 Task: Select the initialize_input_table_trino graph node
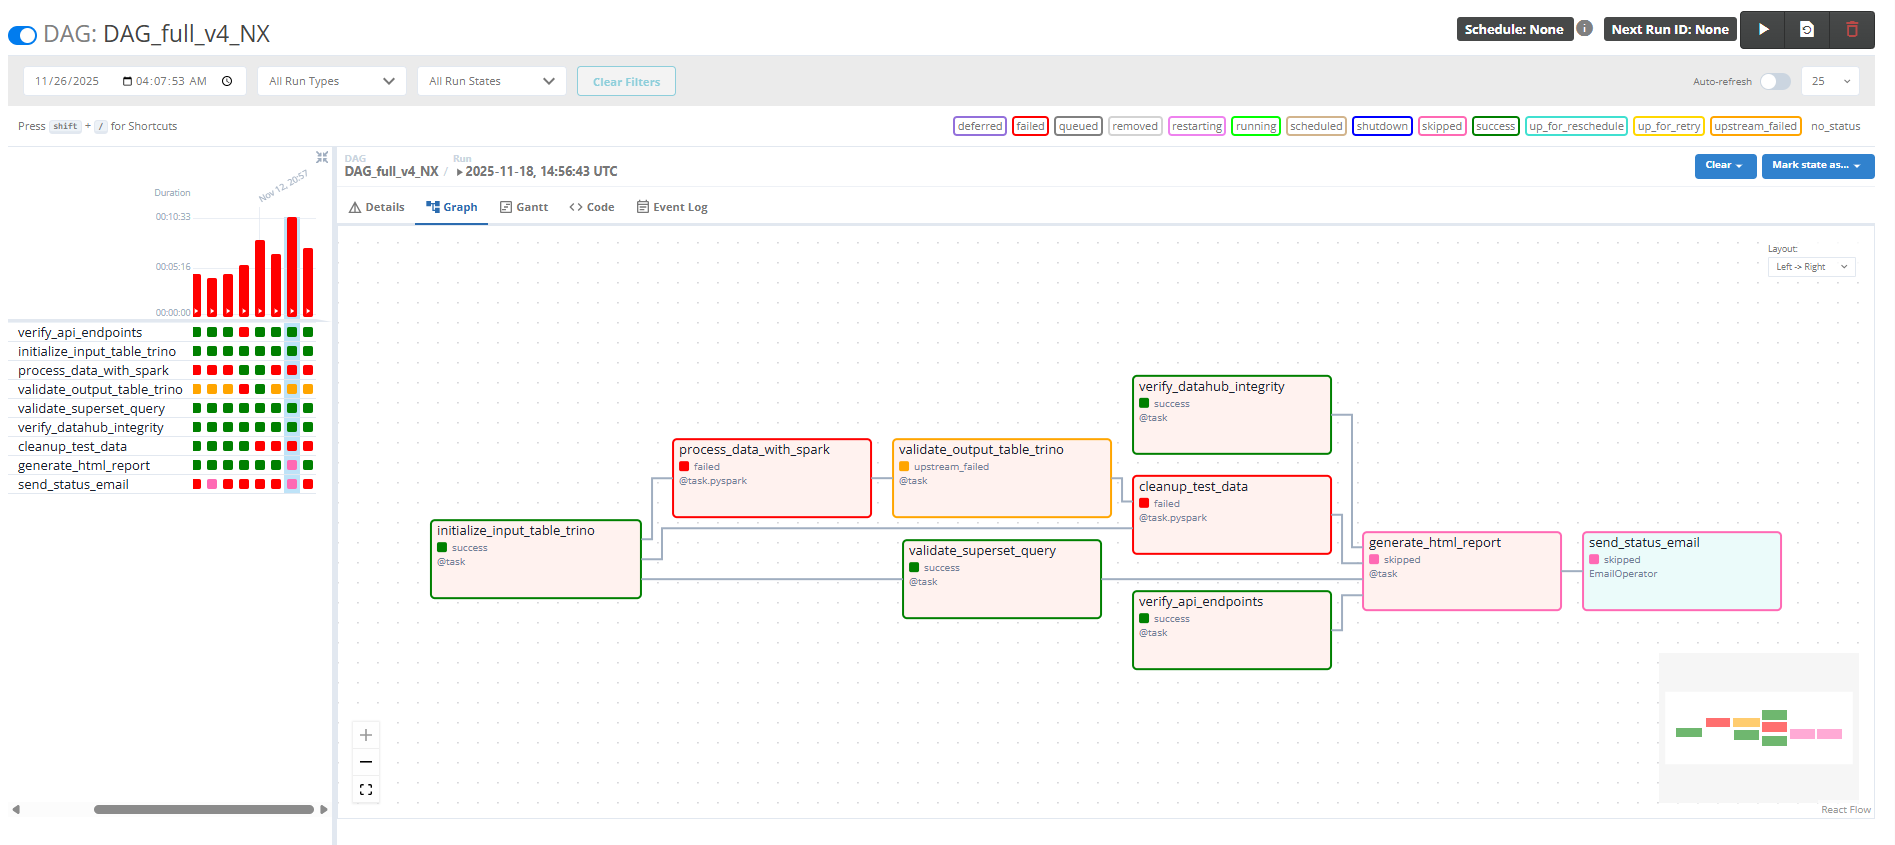pos(536,559)
